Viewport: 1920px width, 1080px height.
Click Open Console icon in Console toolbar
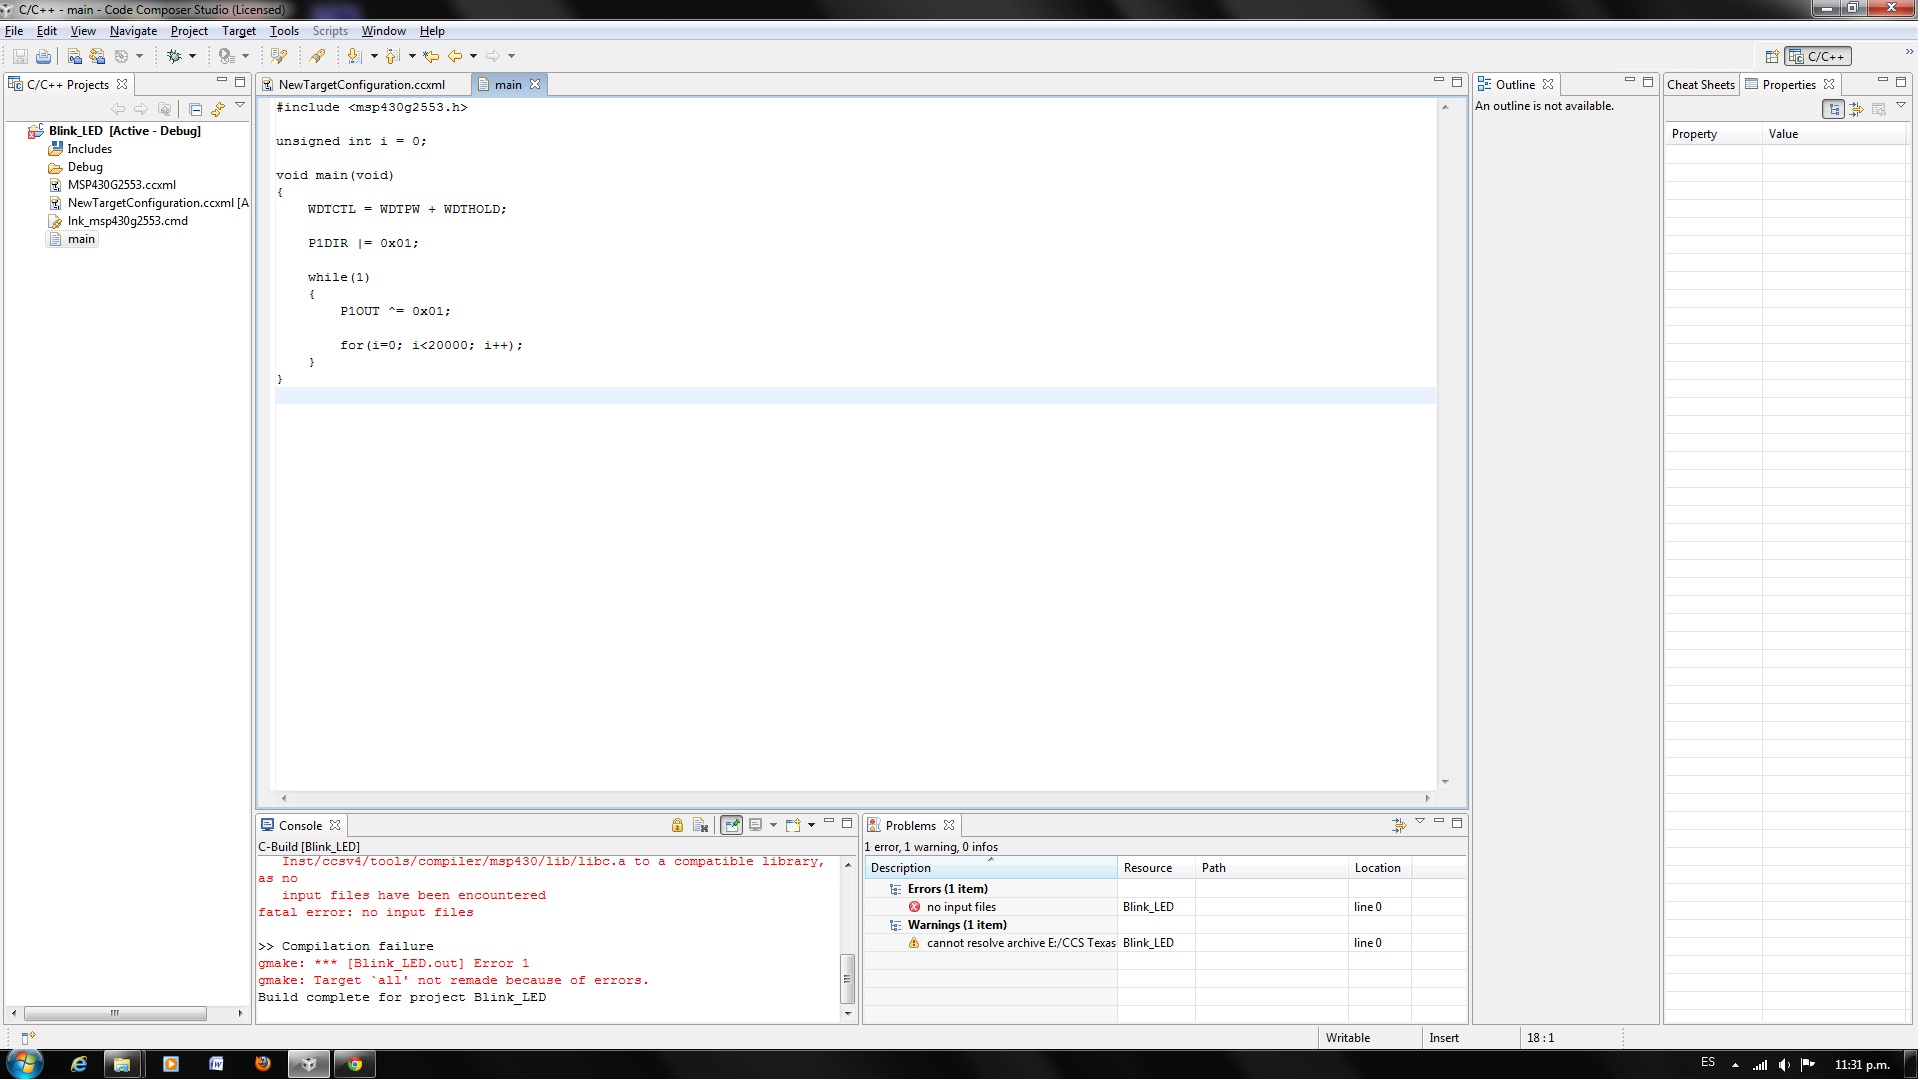tap(793, 825)
